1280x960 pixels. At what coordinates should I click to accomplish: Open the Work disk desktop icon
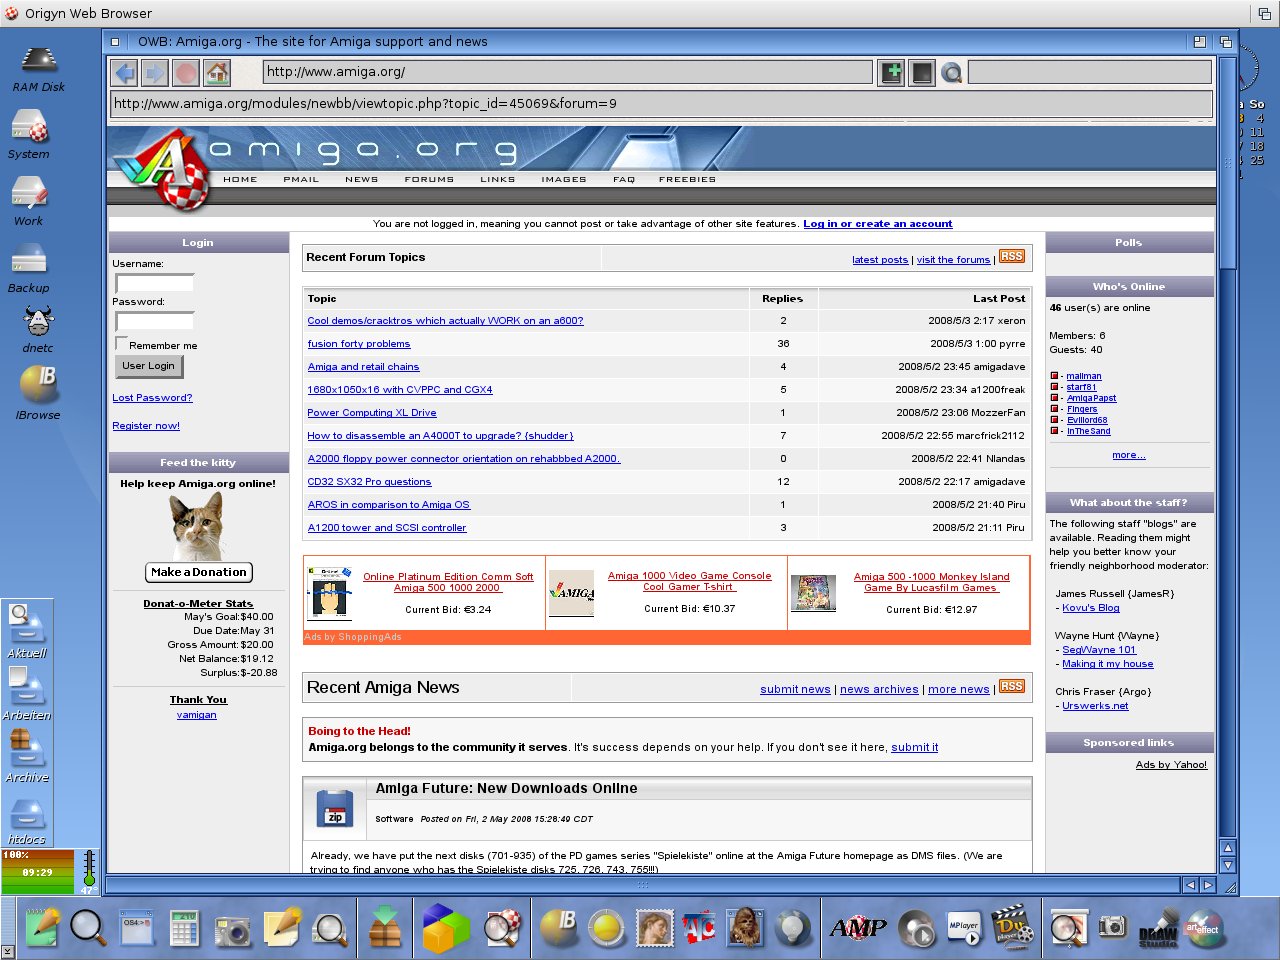29,201
